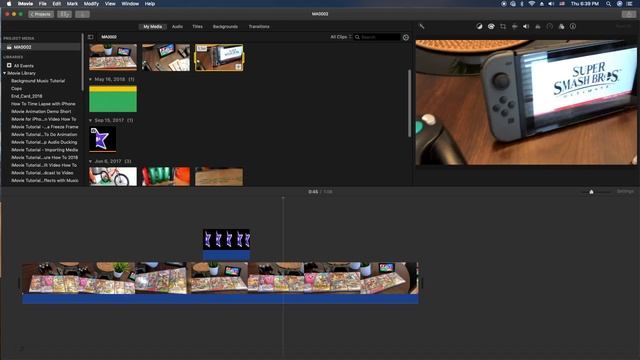Select the Clips event in library
Viewport: 640px width, 360px height.
point(17,89)
